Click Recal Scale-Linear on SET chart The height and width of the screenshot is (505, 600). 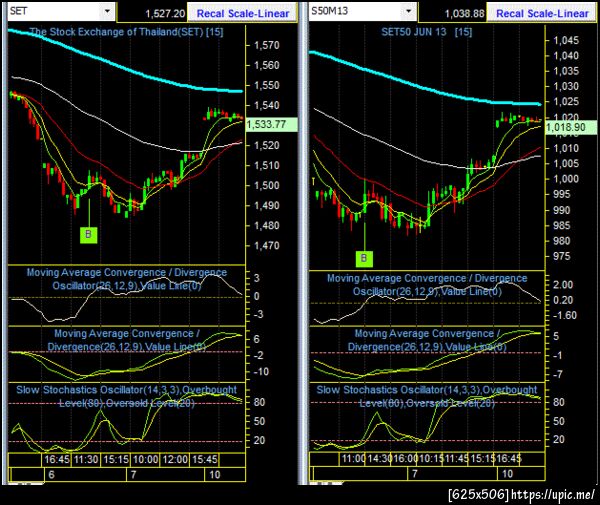point(243,13)
